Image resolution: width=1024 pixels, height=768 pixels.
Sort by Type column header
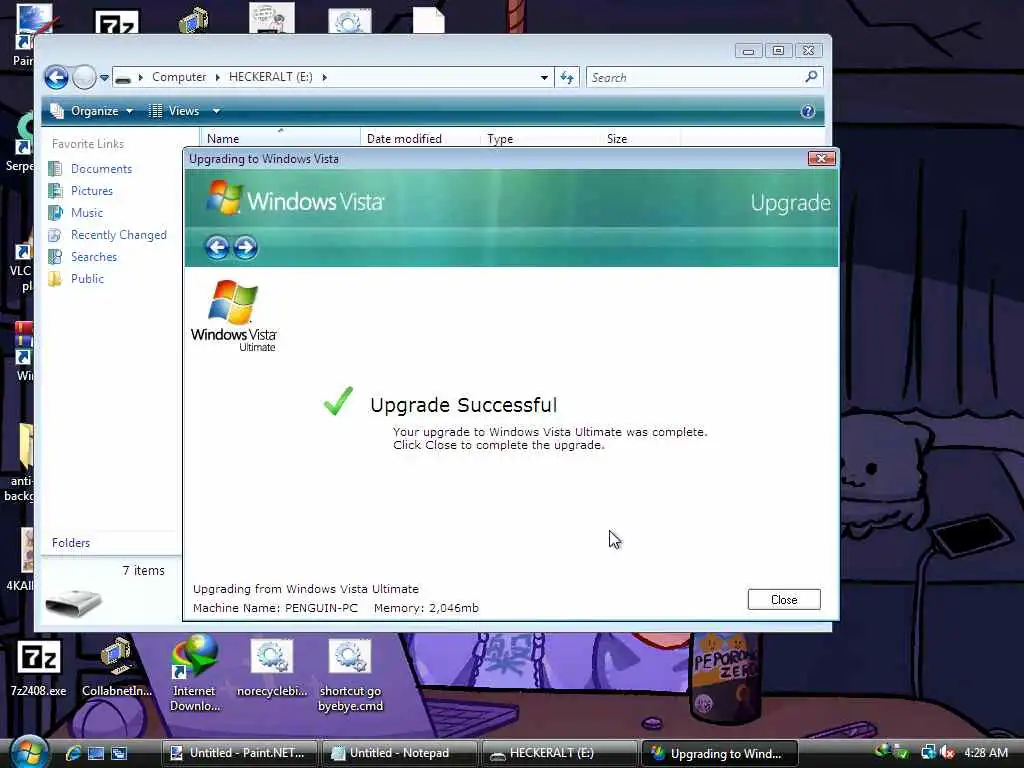[540, 138]
